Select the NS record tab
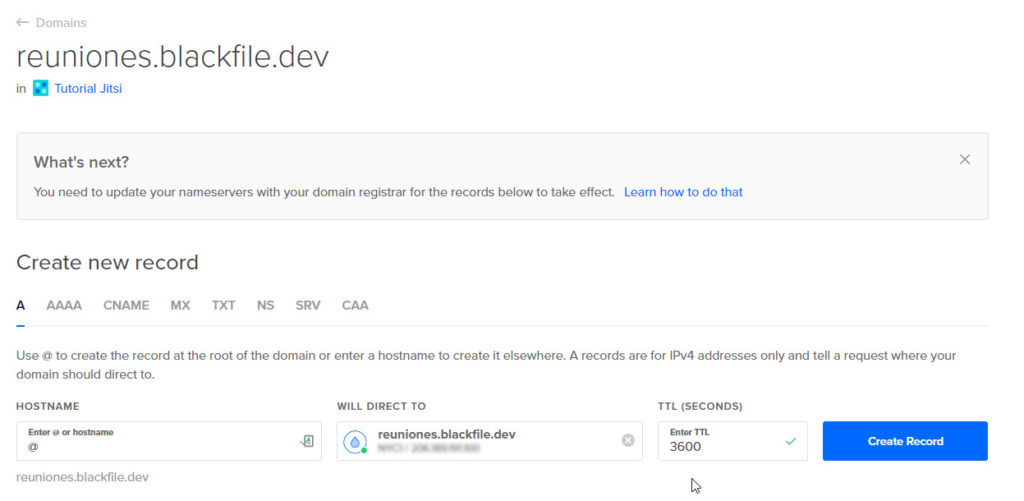Screen dimensions: 1024x501 (x=265, y=305)
